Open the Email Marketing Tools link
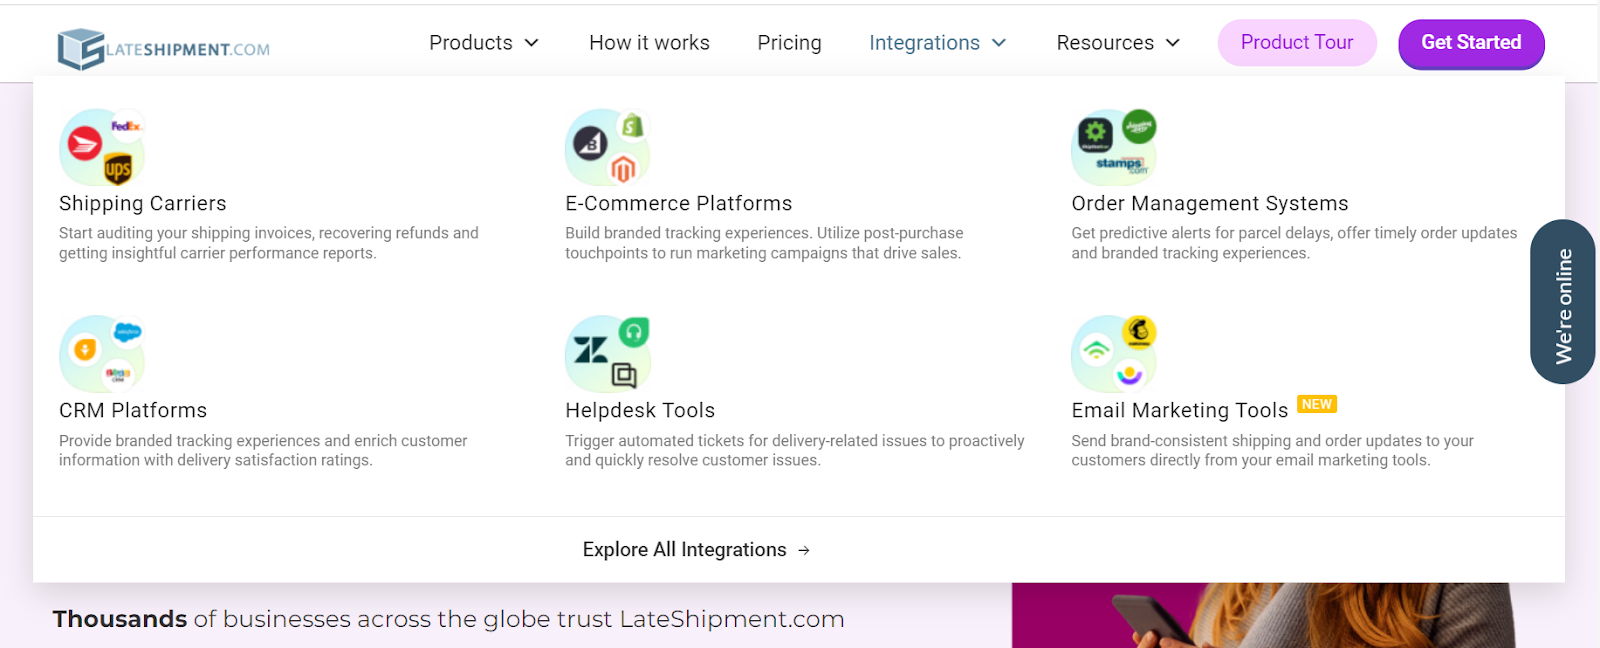 1180,410
